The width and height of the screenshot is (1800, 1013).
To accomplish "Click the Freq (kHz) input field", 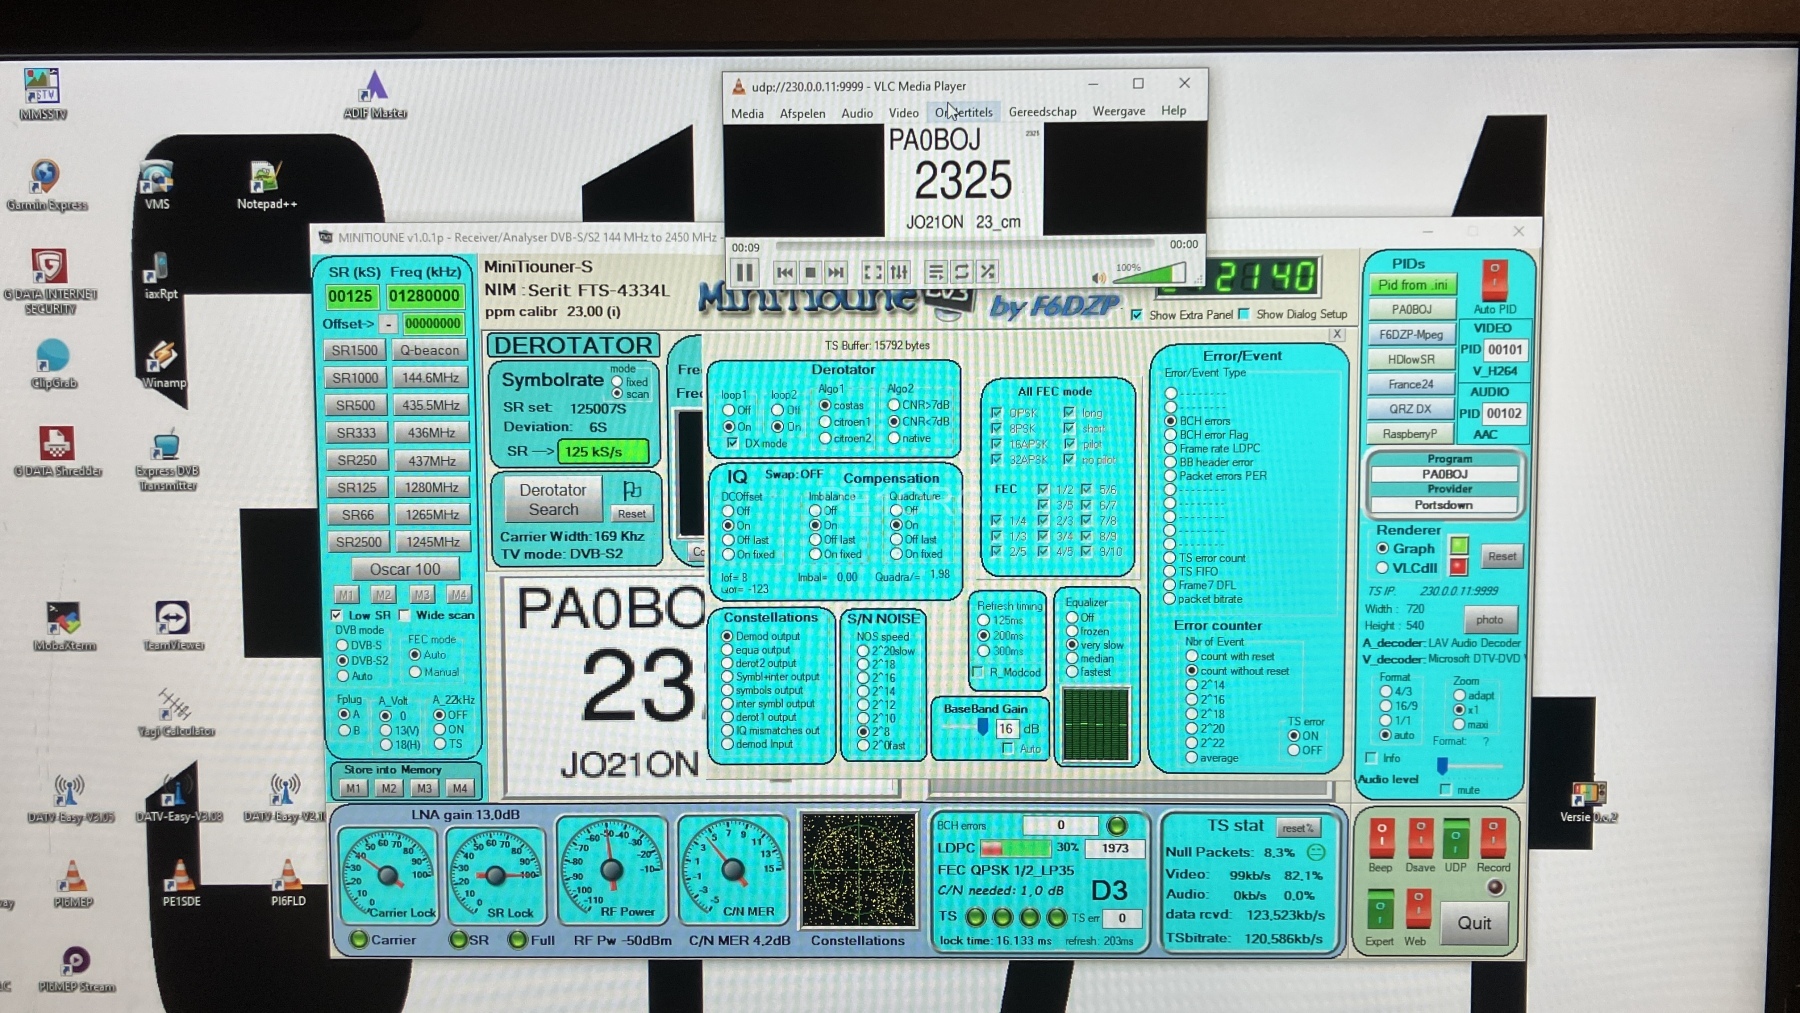I will (x=424, y=296).
